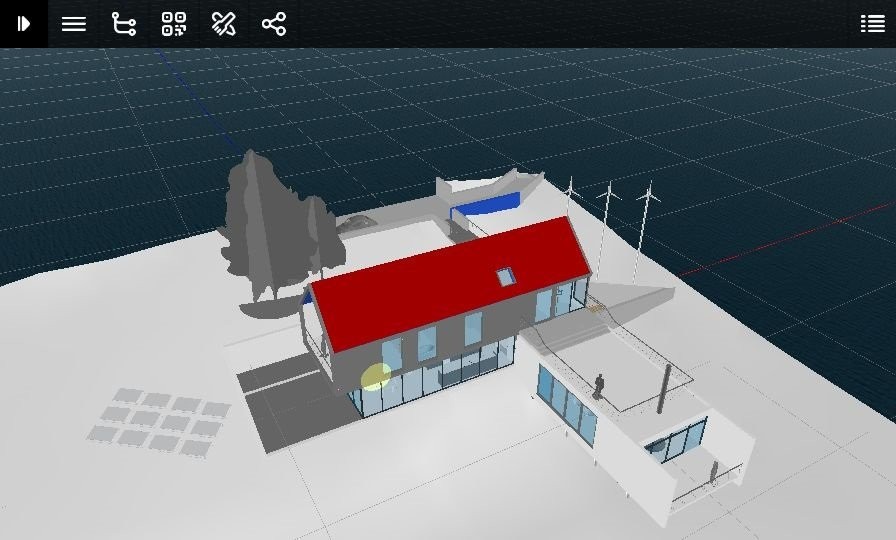
Task: Click the blue swimming pool behind the house
Action: (487, 204)
